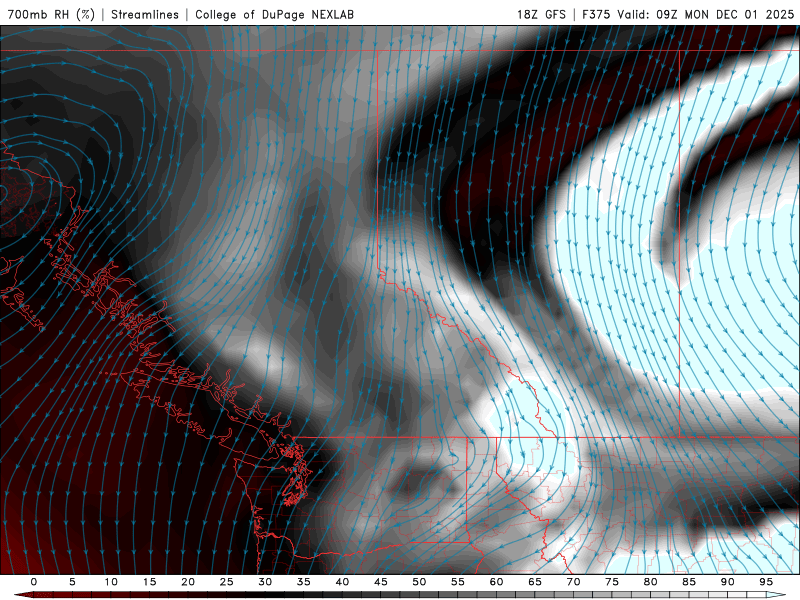The image size is (800, 600).
Task: Click the 20 value on color scale
Action: tap(188, 582)
